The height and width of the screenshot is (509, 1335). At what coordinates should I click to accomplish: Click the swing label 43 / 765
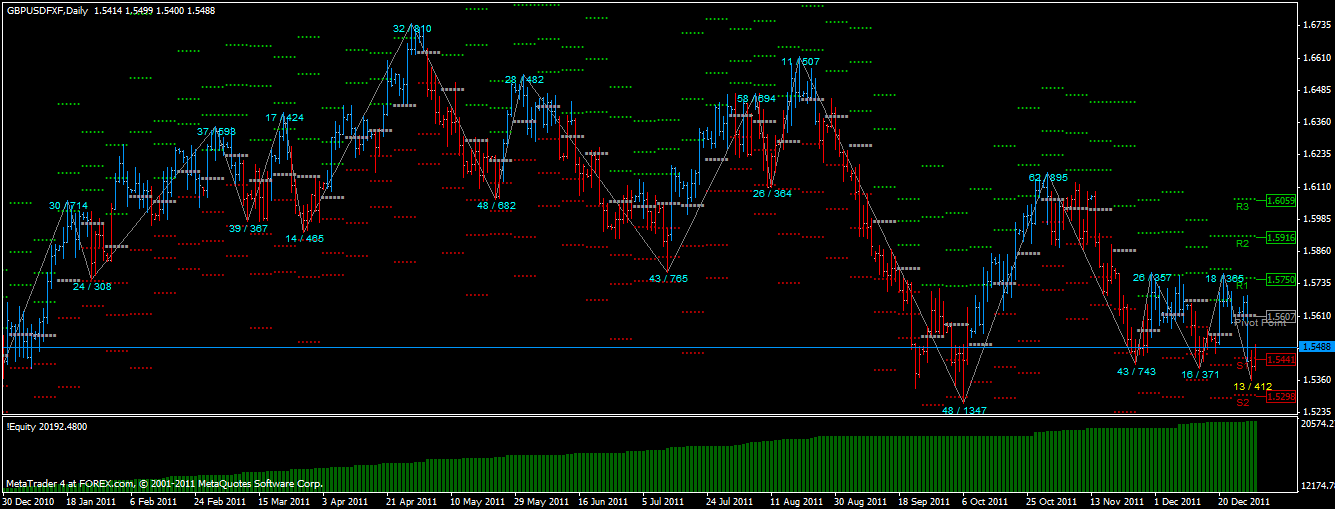(x=668, y=278)
